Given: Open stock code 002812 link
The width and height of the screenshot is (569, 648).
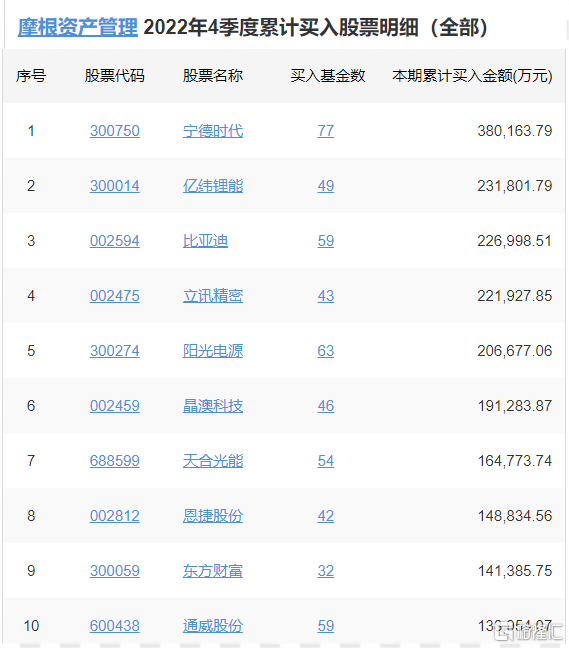Looking at the screenshot, I should 115,516.
